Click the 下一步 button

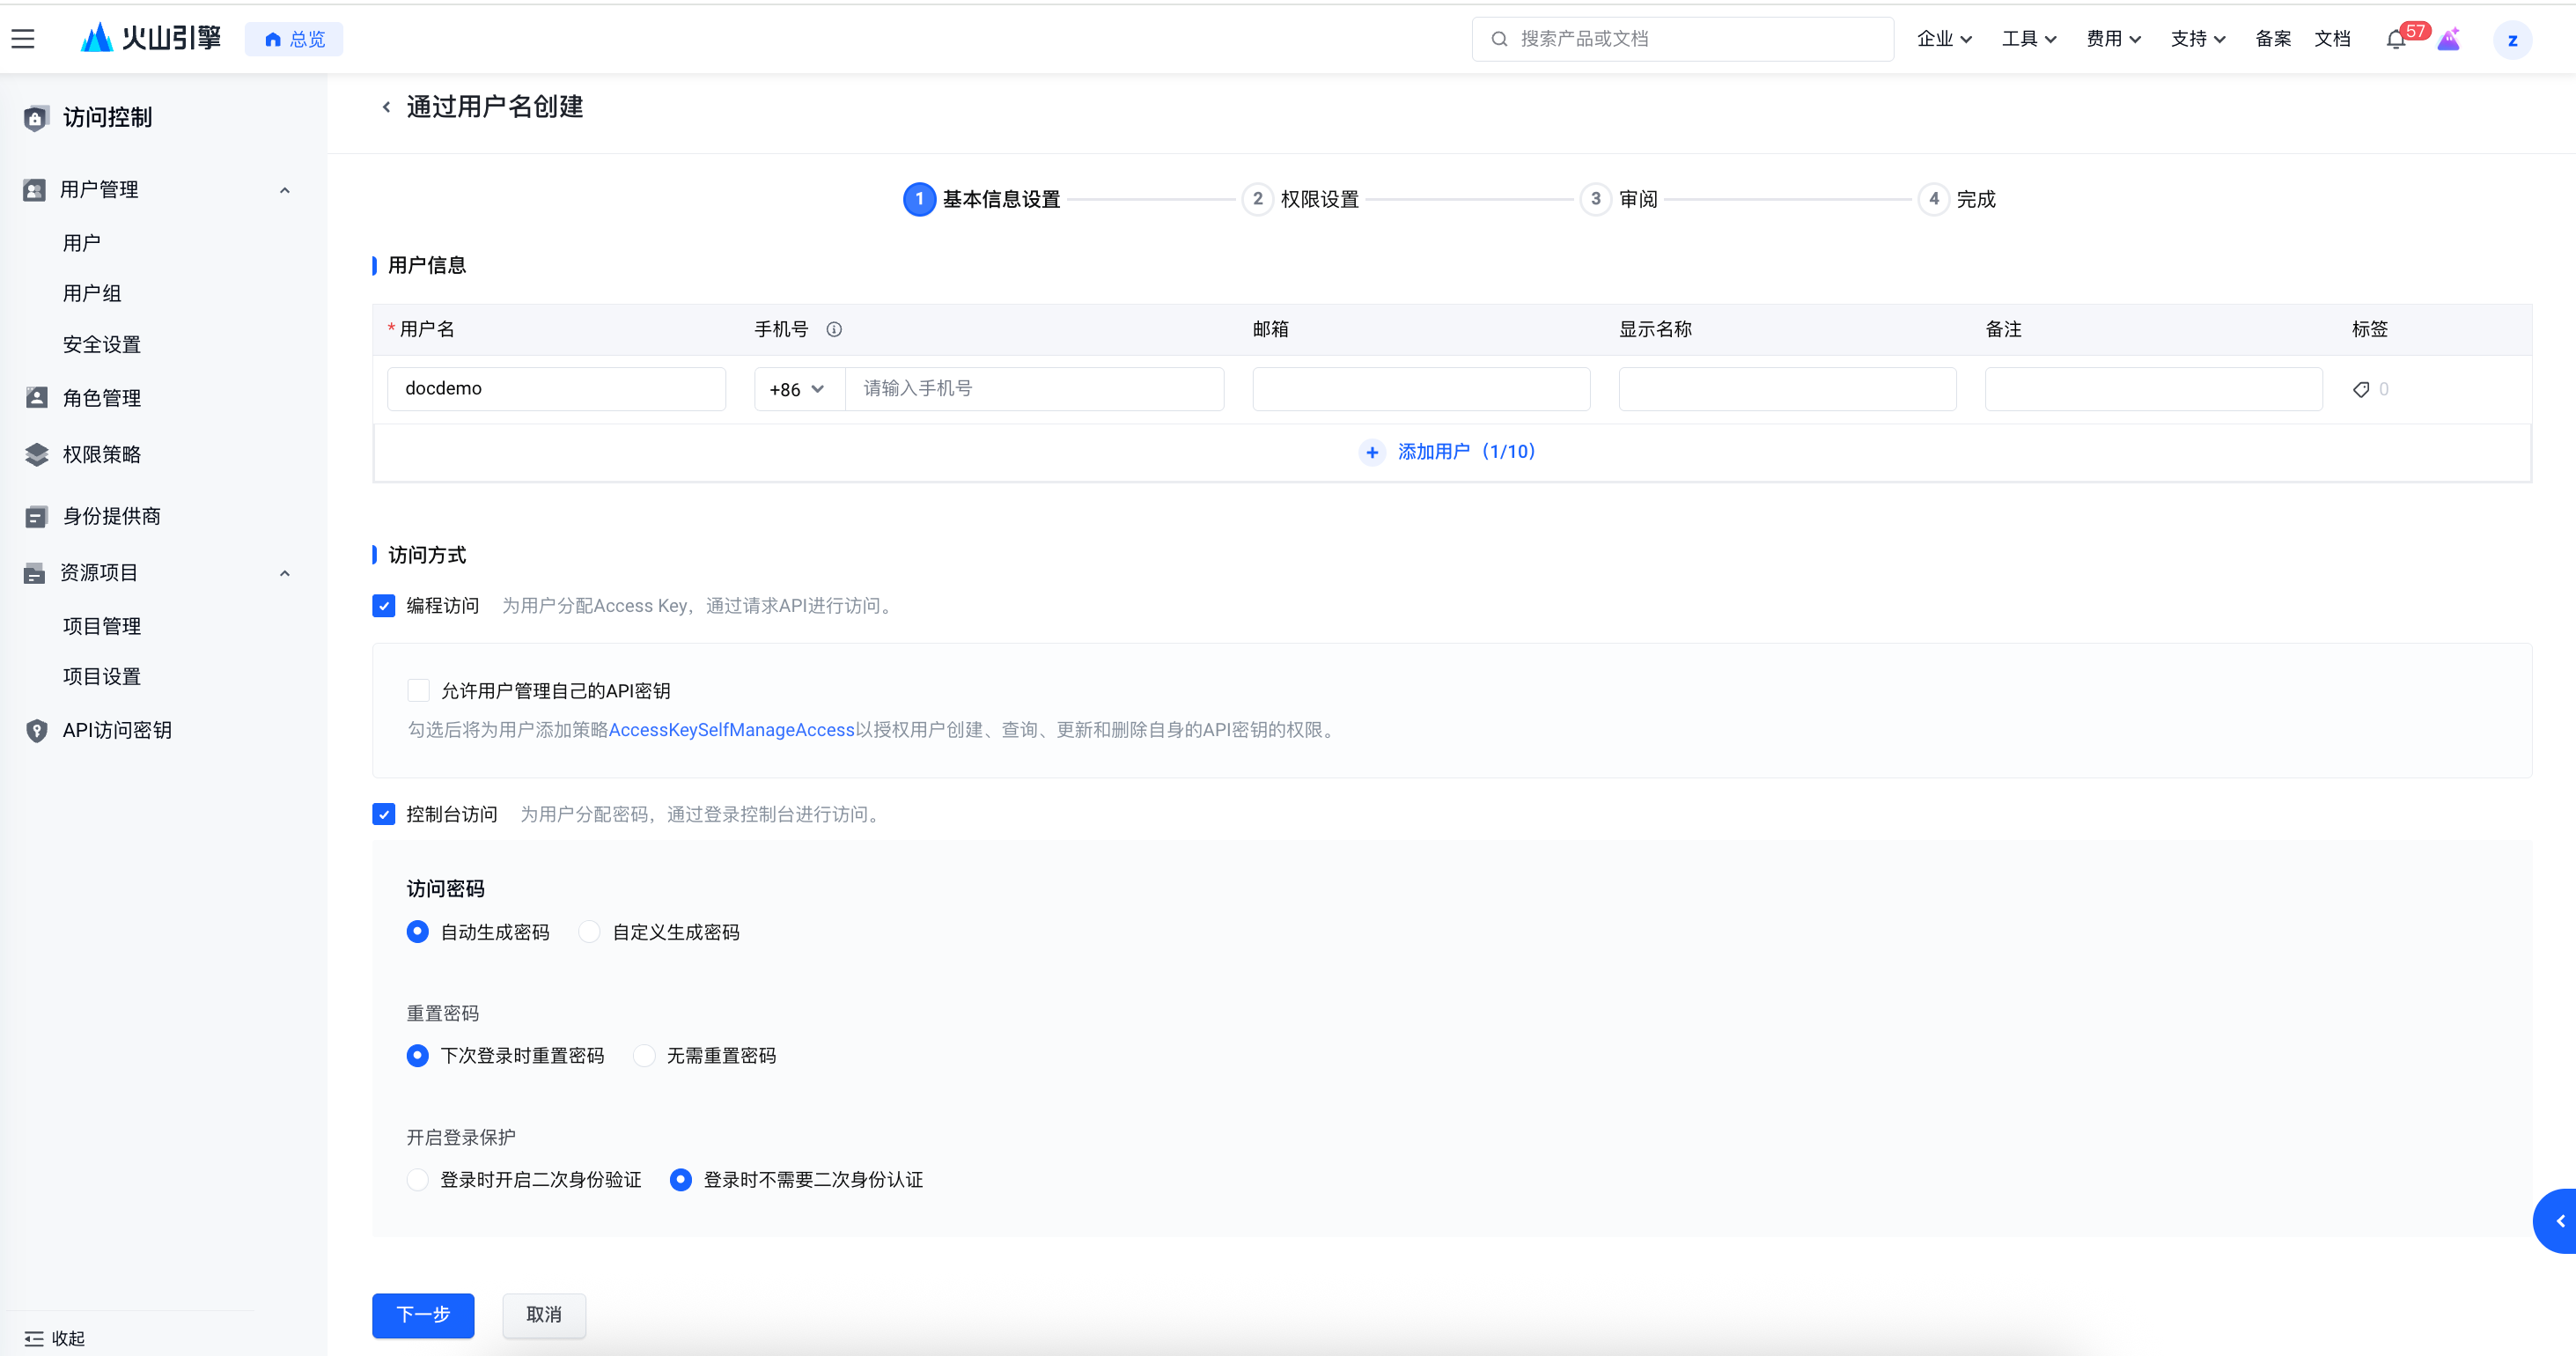coord(423,1314)
